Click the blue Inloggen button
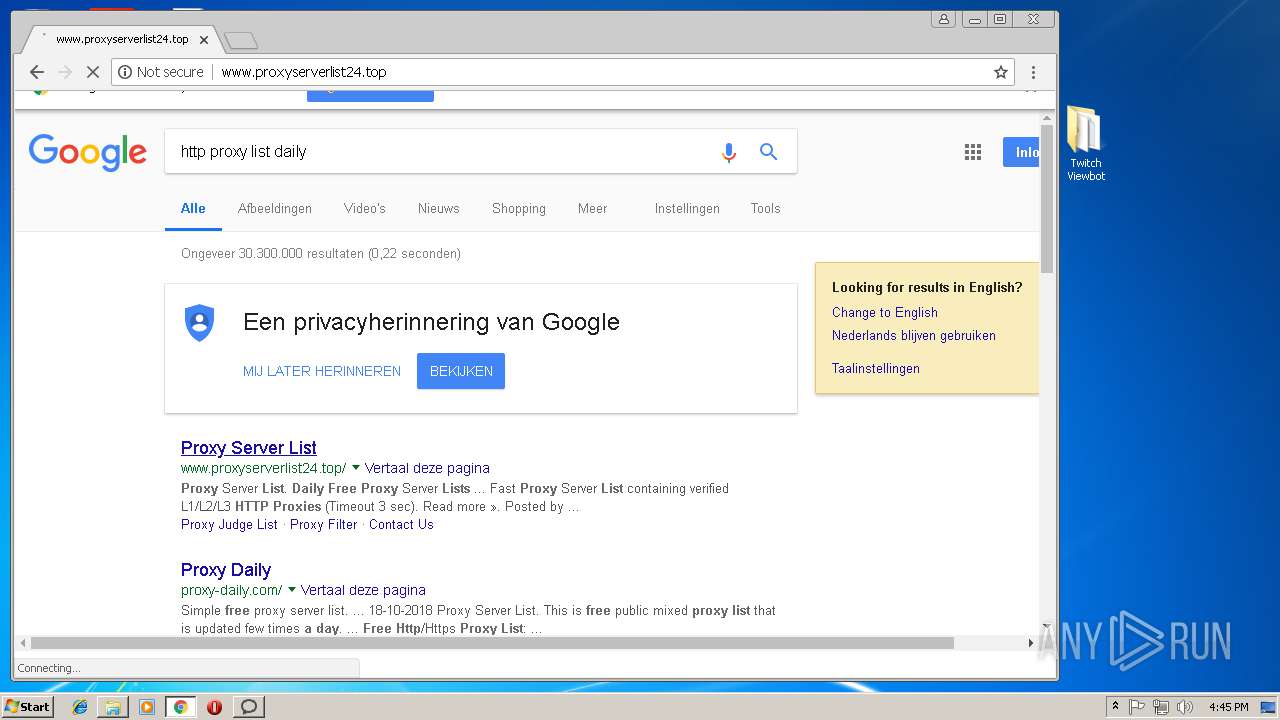The height and width of the screenshot is (720, 1280). [x=1021, y=152]
